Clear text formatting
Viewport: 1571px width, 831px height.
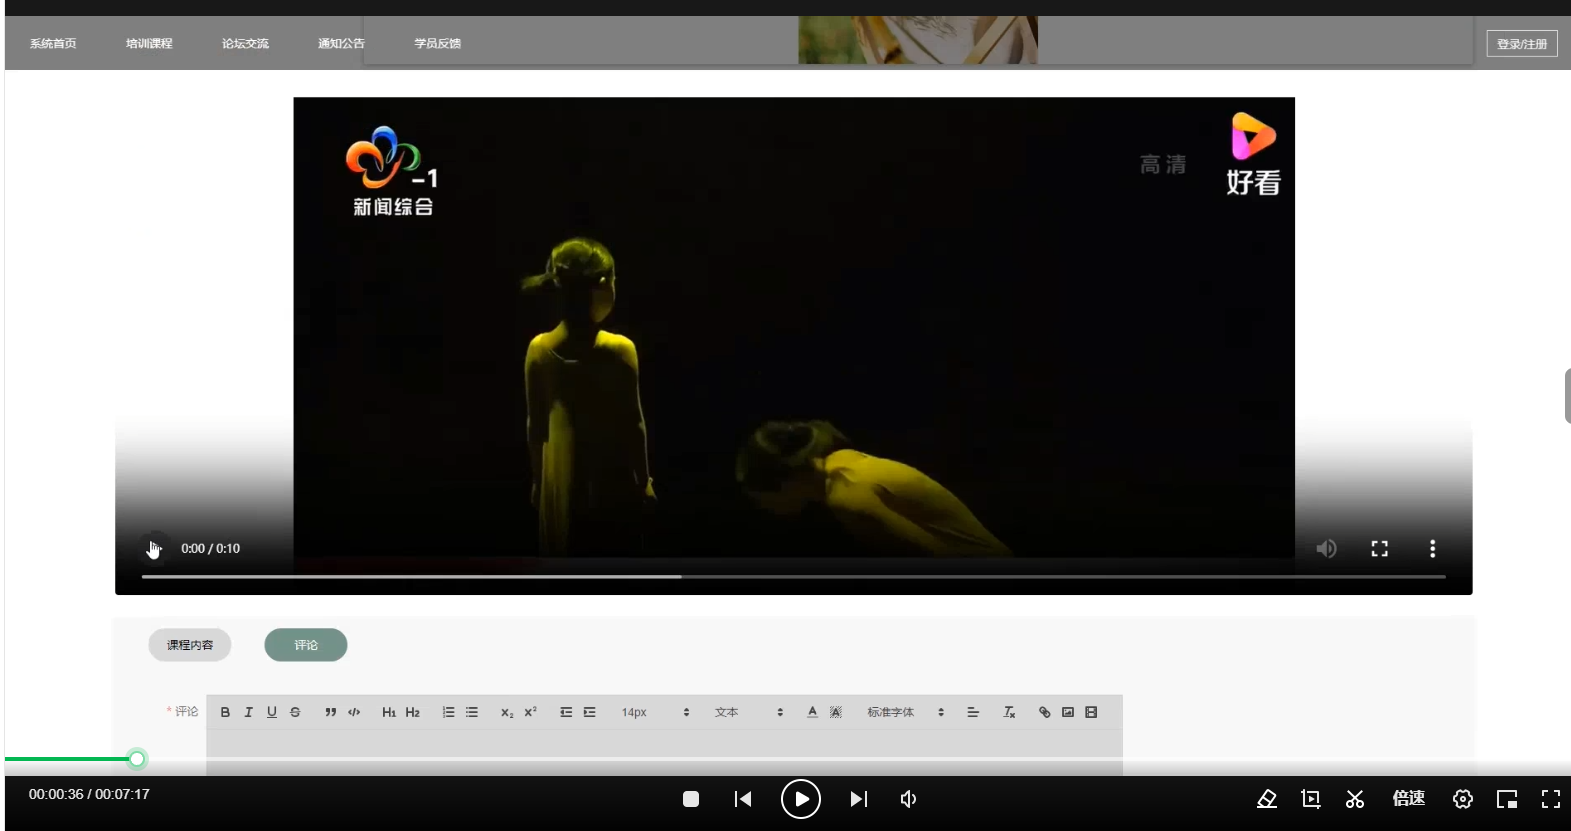(1009, 712)
